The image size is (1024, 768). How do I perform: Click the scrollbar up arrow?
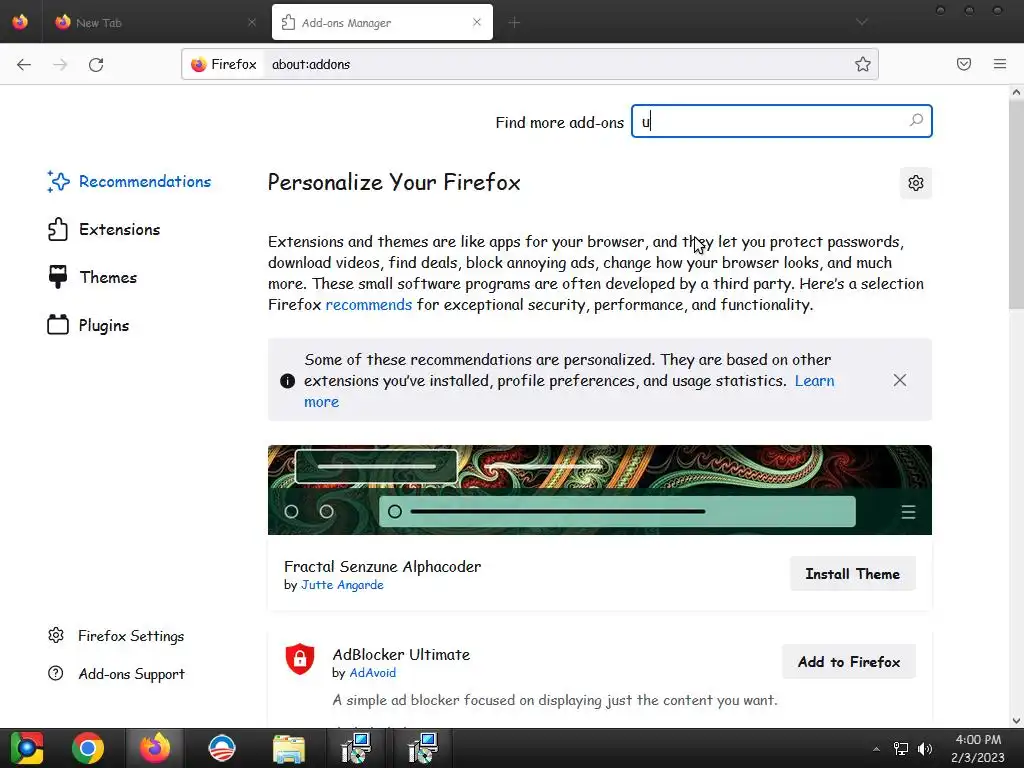(x=1016, y=92)
